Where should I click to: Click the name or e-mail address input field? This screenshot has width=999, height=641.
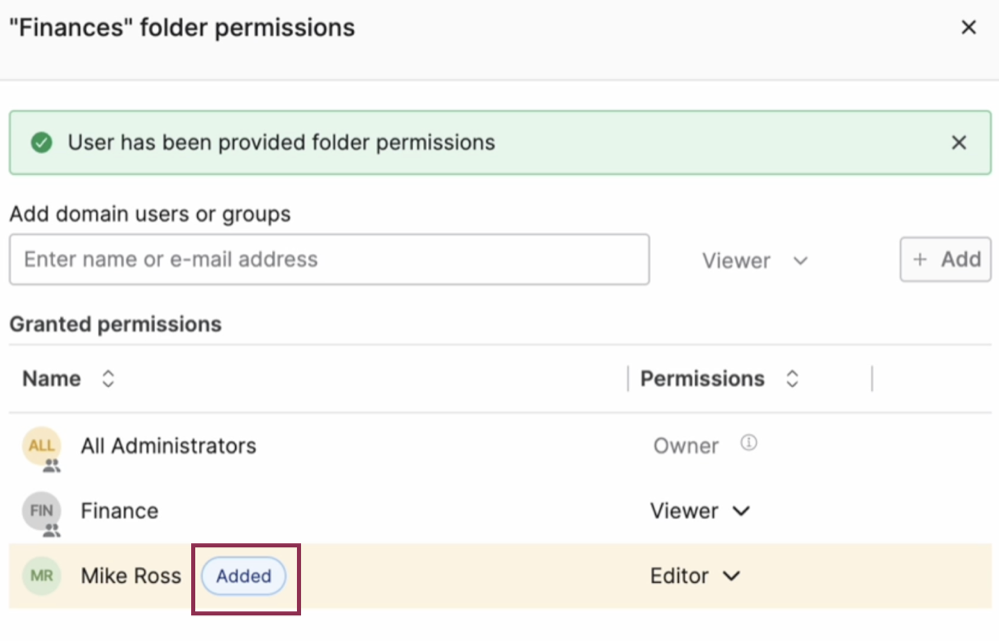pos(330,259)
